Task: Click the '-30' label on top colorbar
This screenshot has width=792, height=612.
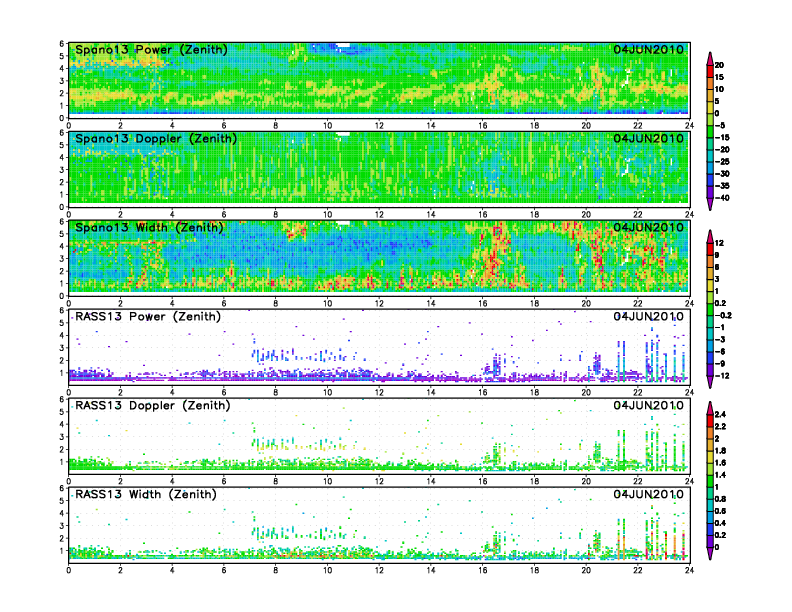Action: (722, 174)
